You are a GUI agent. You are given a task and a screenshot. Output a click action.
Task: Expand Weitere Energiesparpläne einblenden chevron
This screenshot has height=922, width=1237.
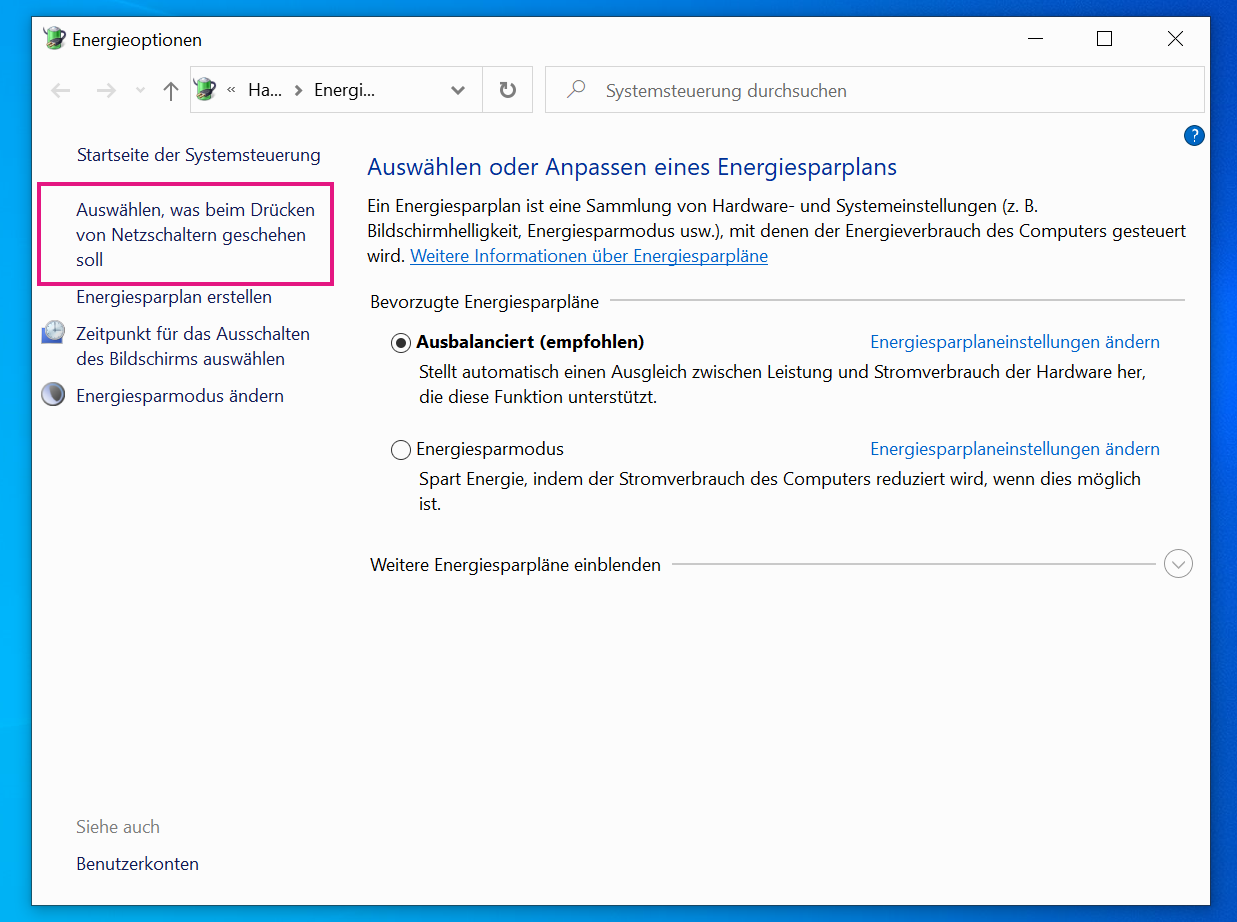coord(1178,565)
